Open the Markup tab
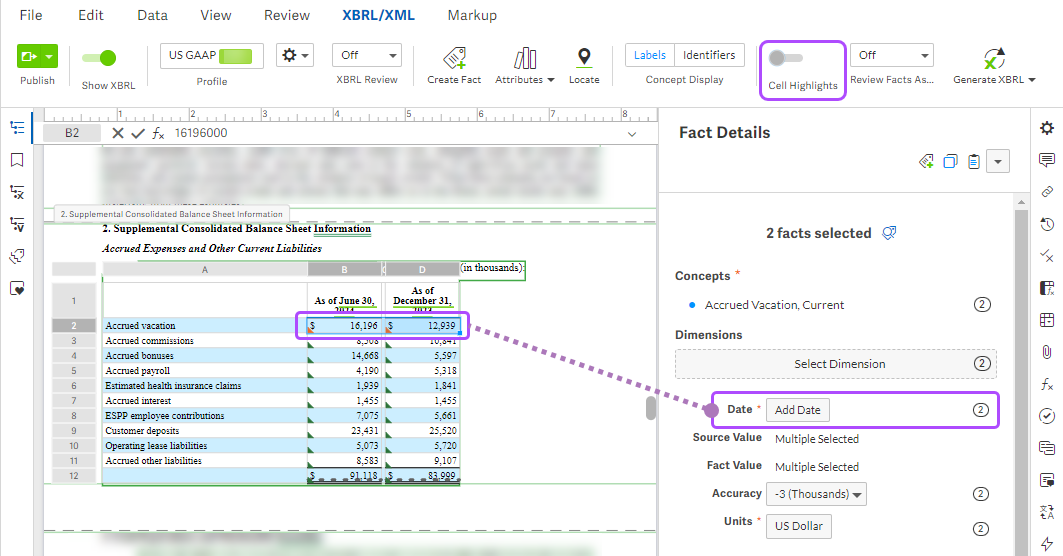Image resolution: width=1063 pixels, height=556 pixels. tap(472, 15)
